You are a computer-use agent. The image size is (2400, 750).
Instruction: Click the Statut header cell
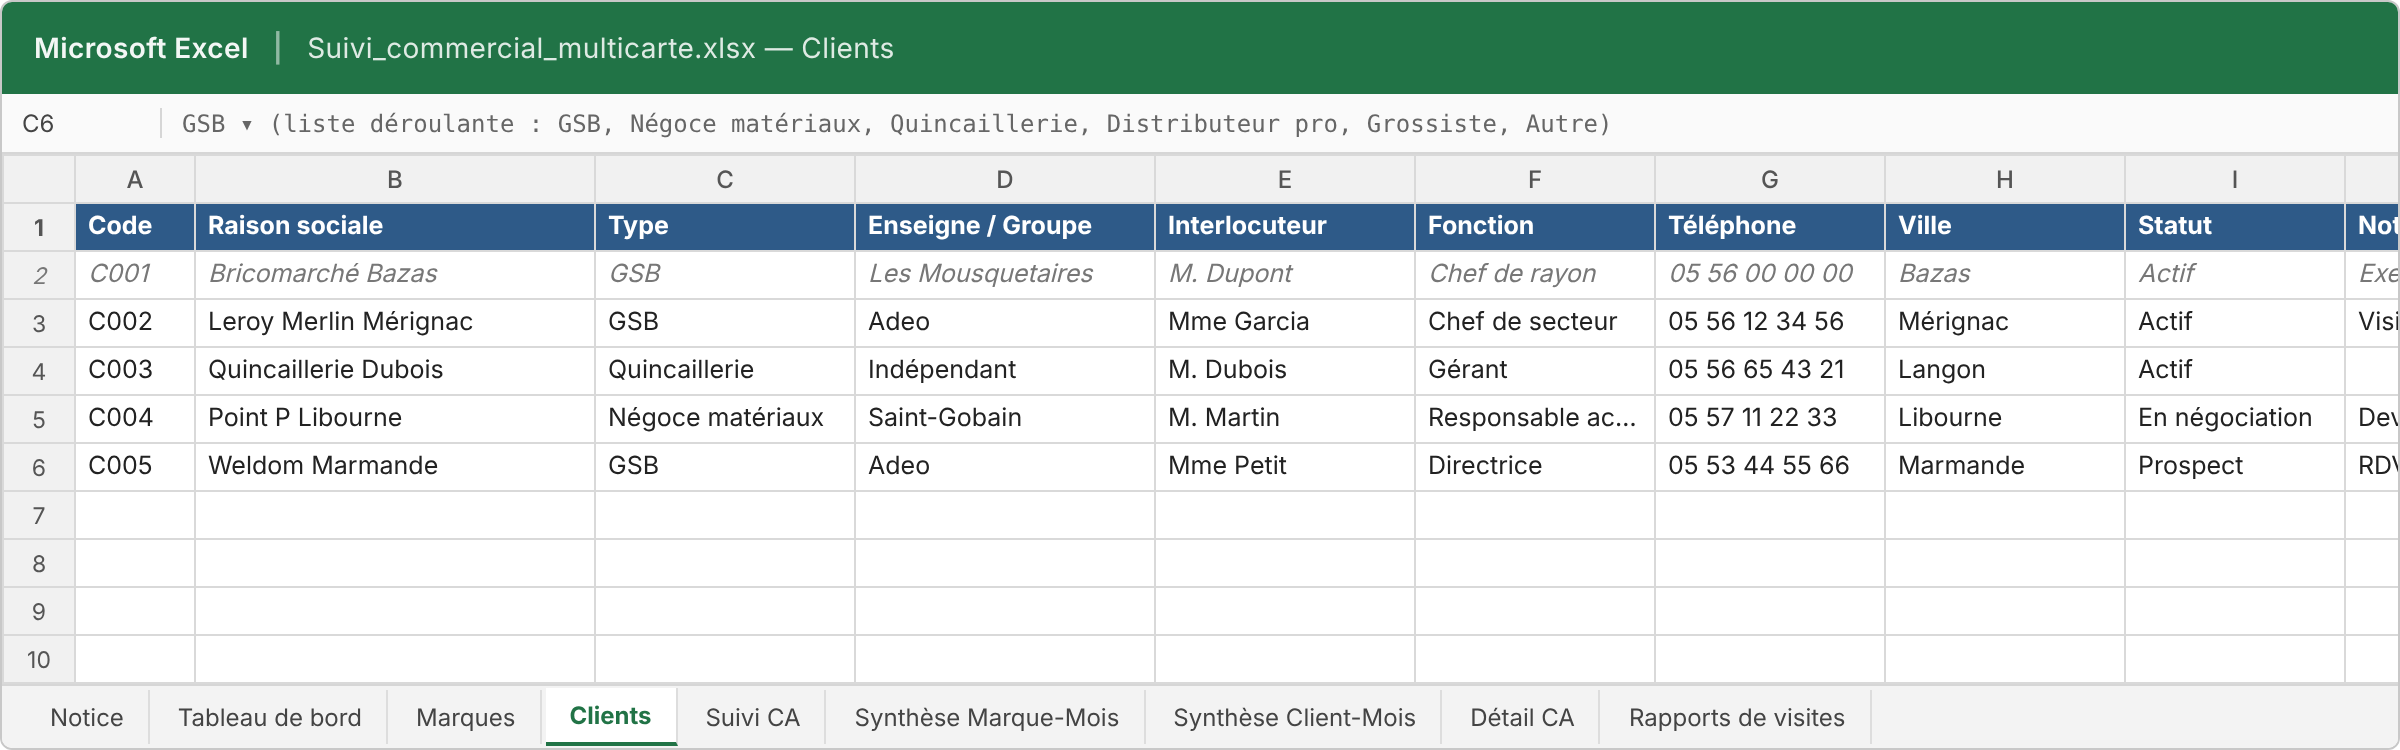(2235, 226)
